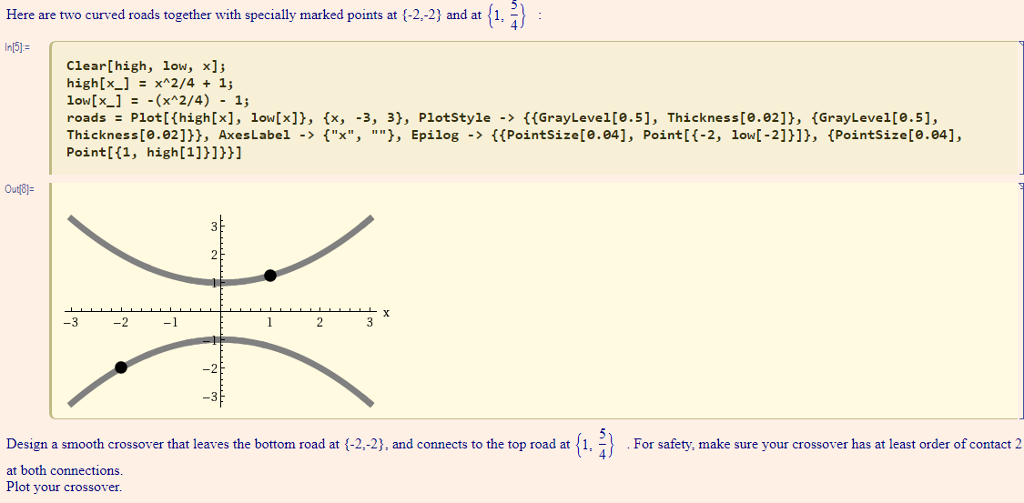The height and width of the screenshot is (503, 1024).
Task: Click the 'at both connections.' line
Action: [65, 470]
